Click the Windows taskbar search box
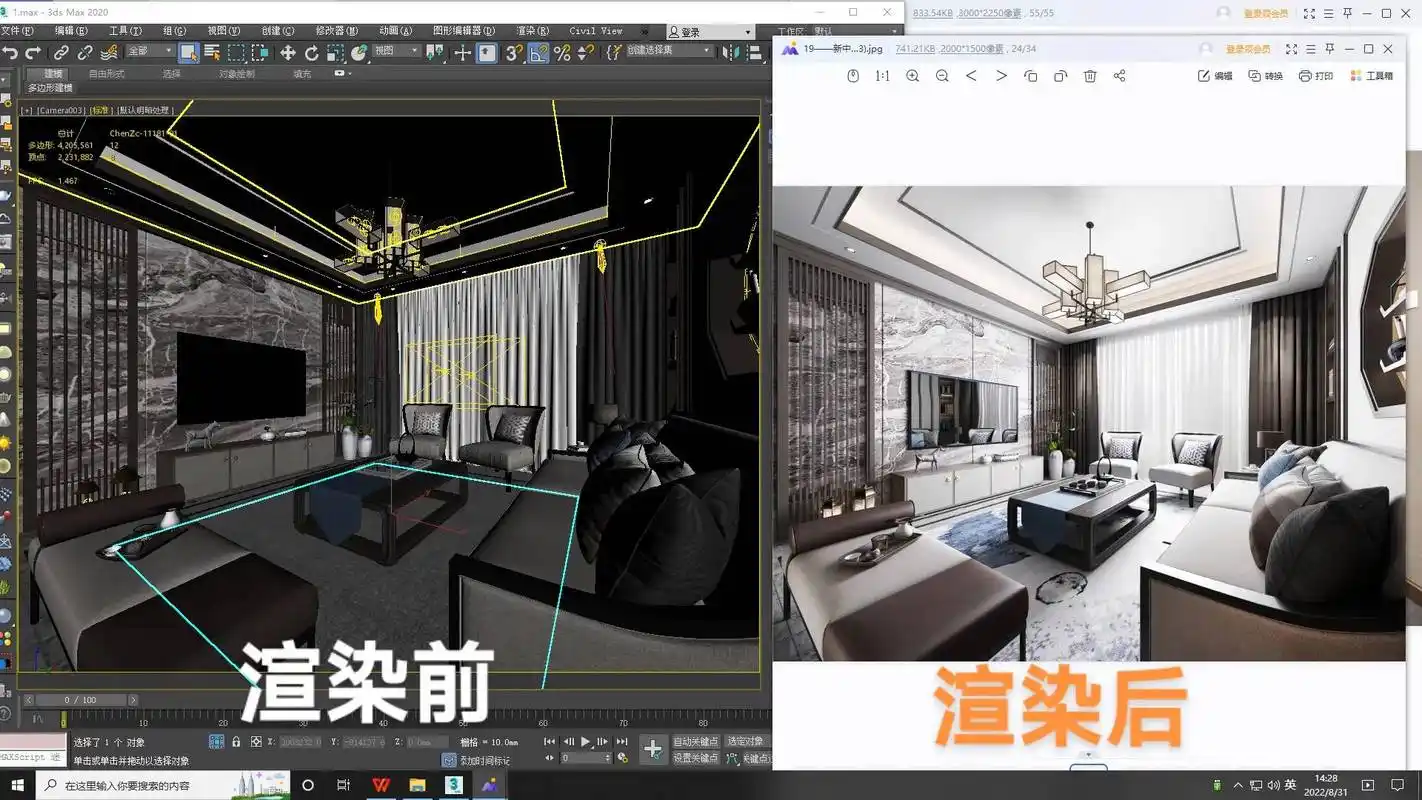Screen dimensions: 1422x800 160,786
